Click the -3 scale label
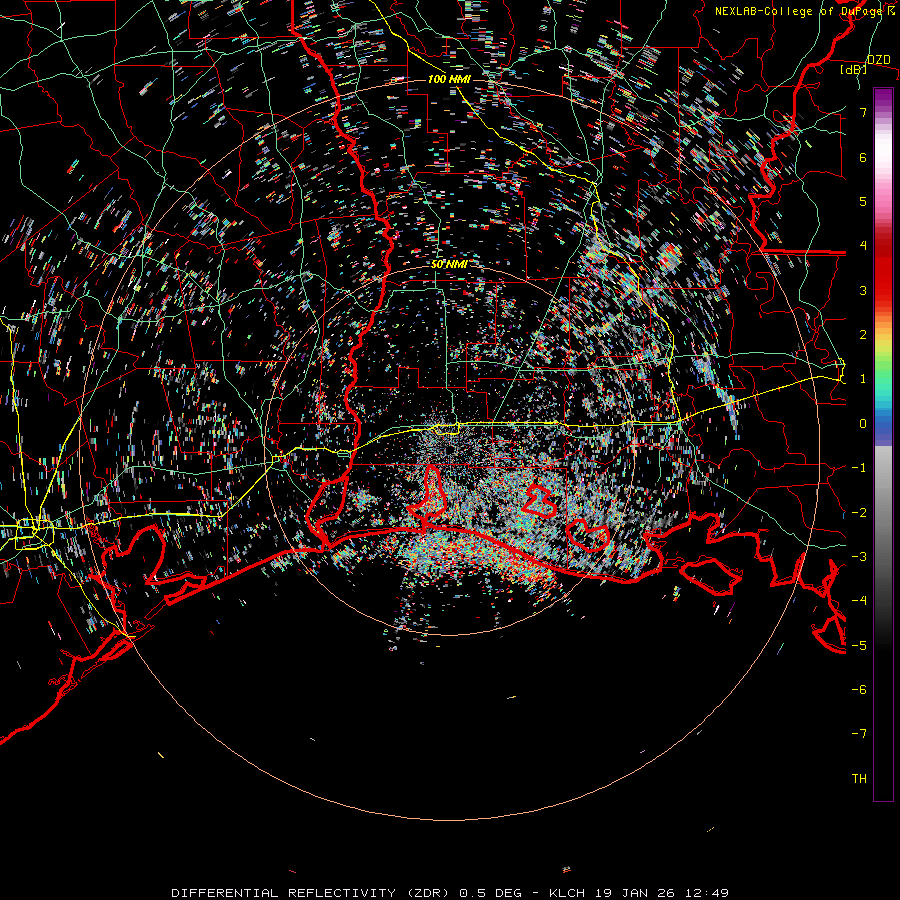Image resolution: width=900 pixels, height=900 pixels. pyautogui.click(x=859, y=557)
